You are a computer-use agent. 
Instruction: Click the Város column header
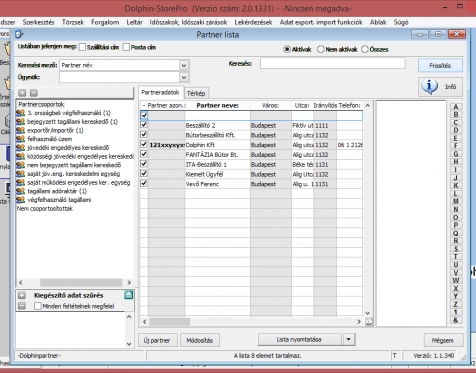[x=270, y=106]
